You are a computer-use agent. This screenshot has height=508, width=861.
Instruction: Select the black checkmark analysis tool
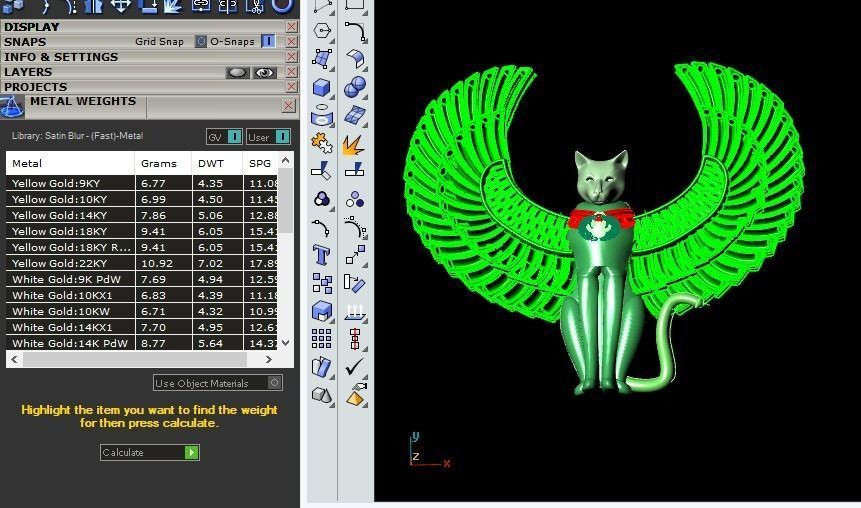355,367
